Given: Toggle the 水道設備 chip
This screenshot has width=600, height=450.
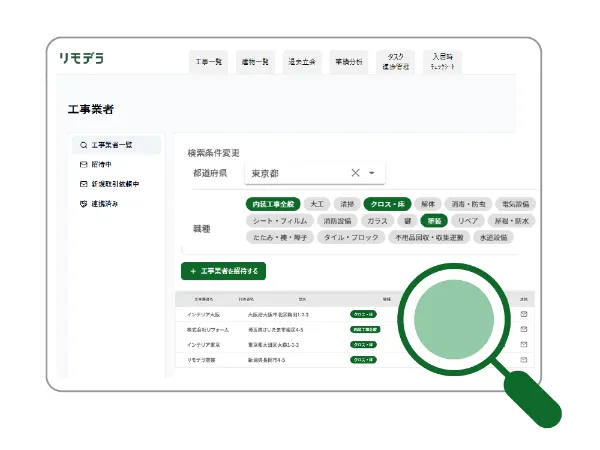Looking at the screenshot, I should point(493,237).
